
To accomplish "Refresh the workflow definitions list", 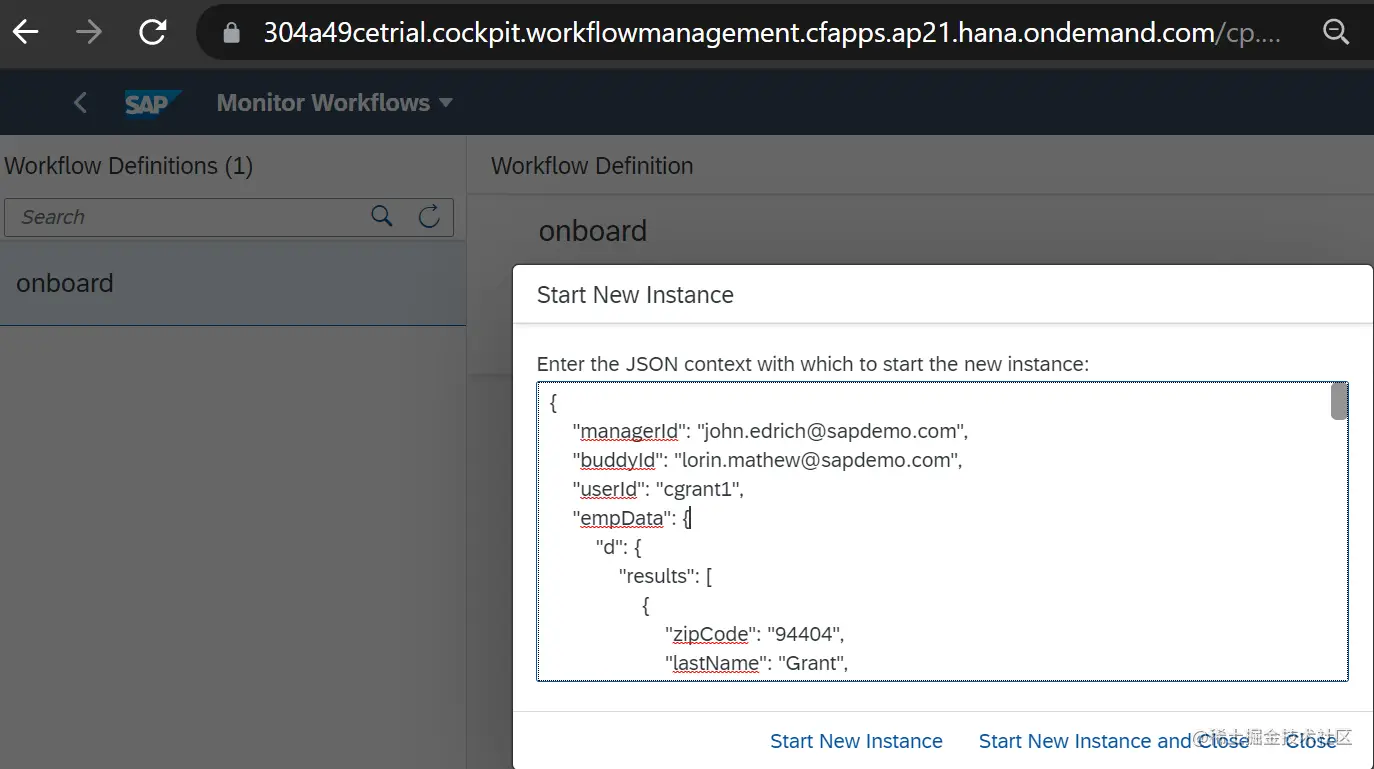I will click(x=429, y=216).
